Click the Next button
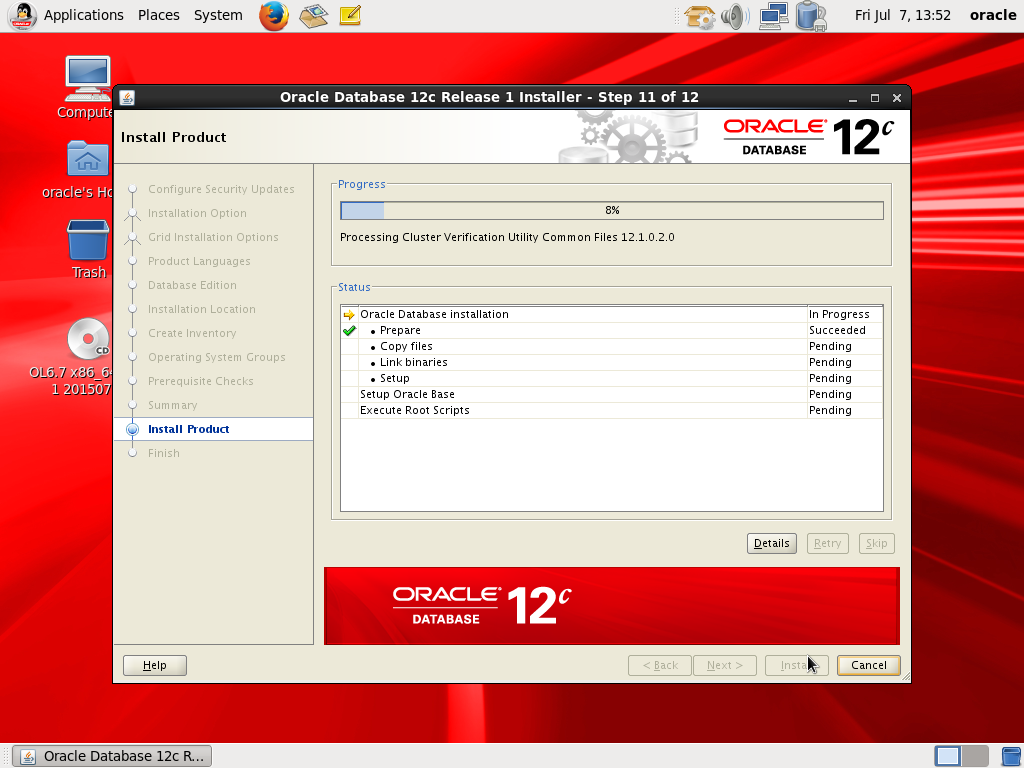The width and height of the screenshot is (1024, 768). pyautogui.click(x=725, y=665)
